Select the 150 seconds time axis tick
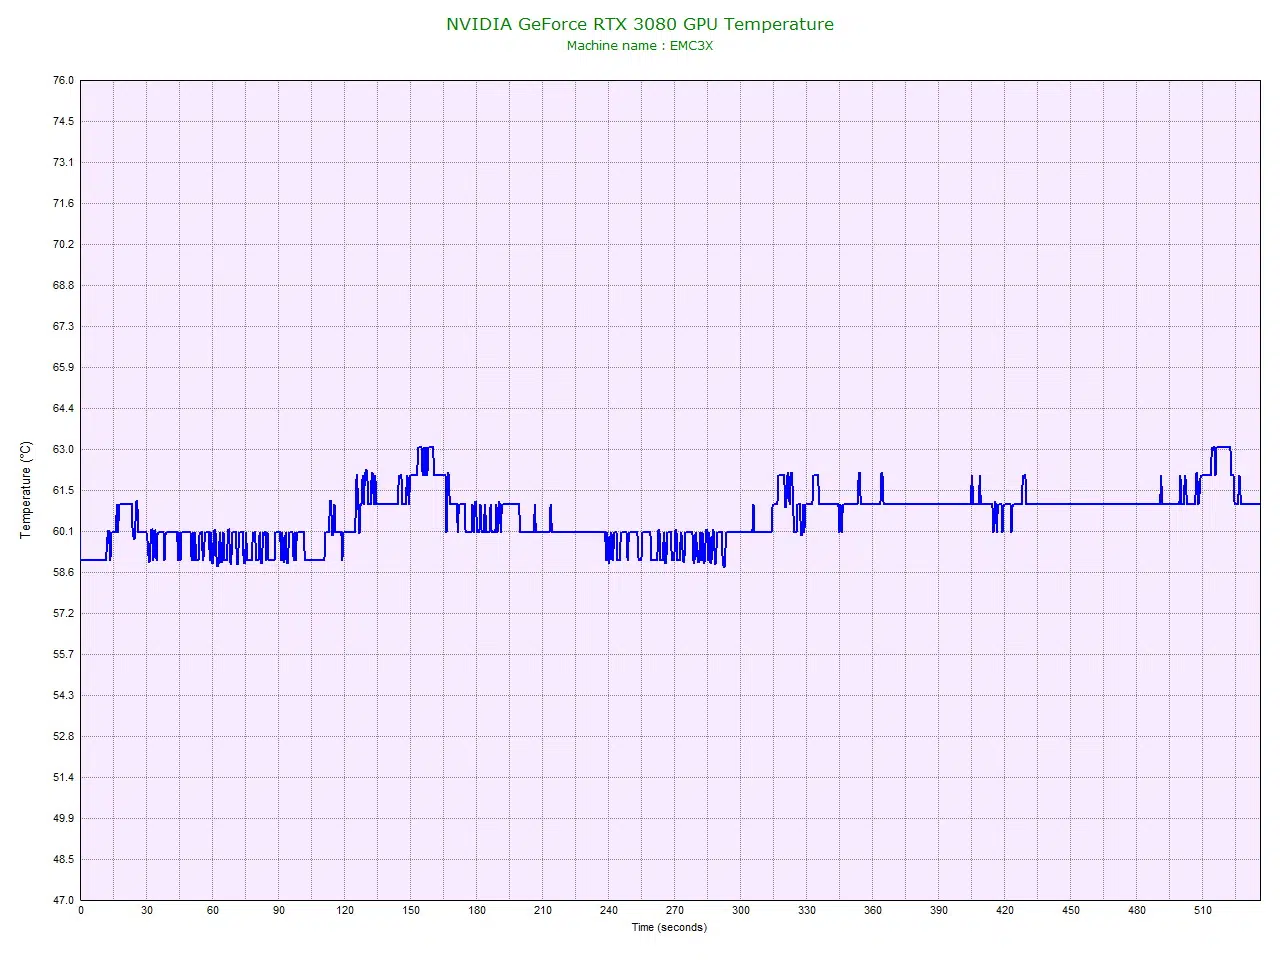 411,910
